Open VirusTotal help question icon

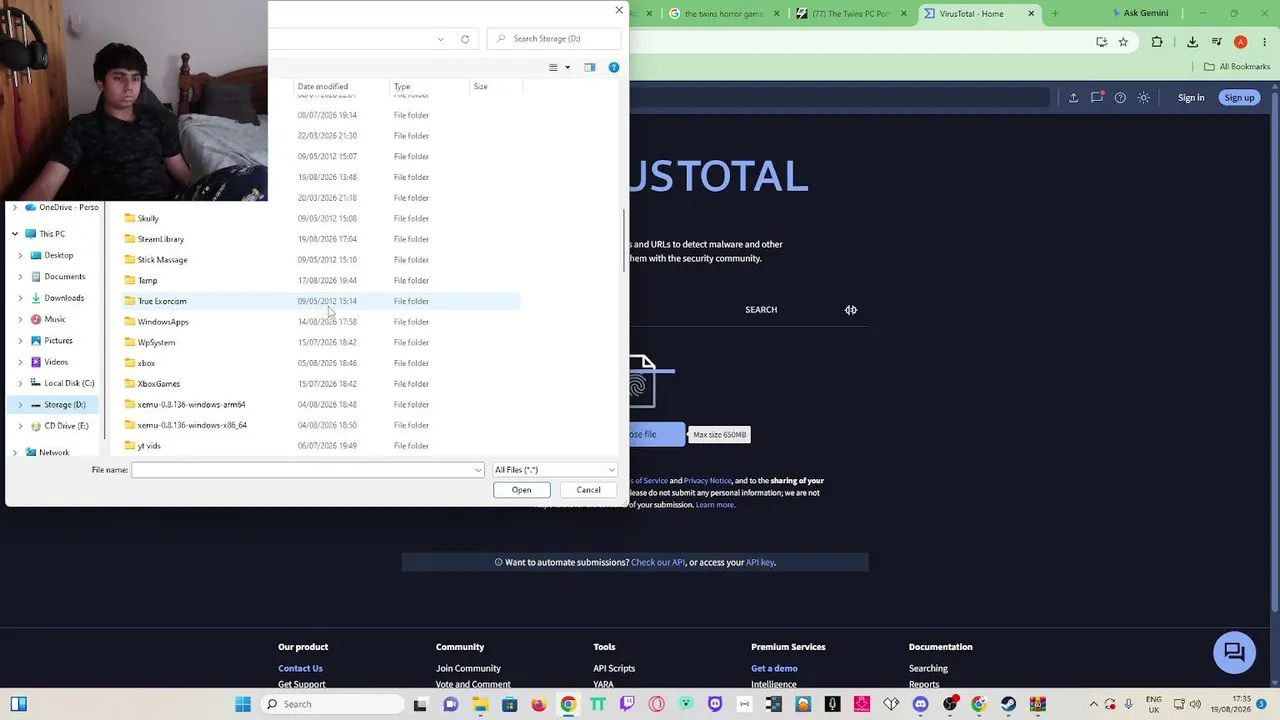[1120, 98]
